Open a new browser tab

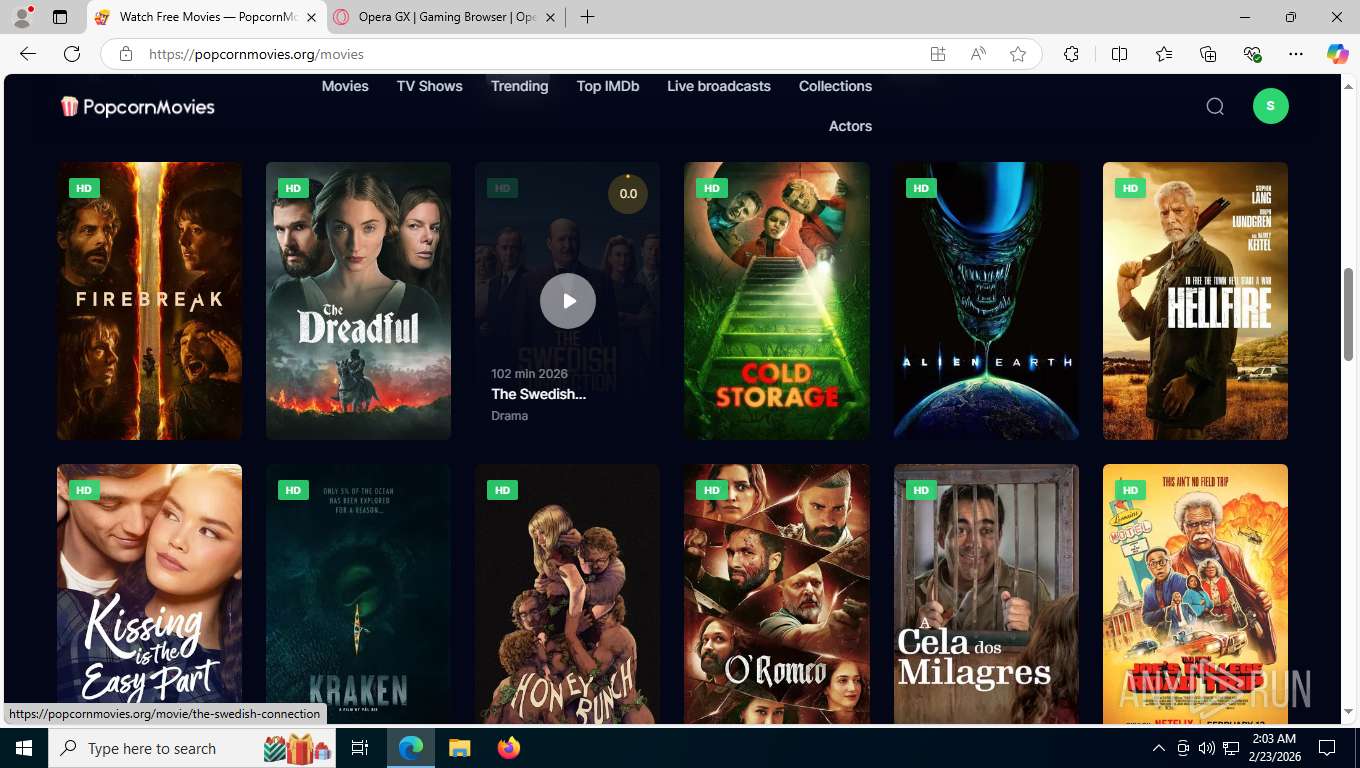click(x=587, y=17)
